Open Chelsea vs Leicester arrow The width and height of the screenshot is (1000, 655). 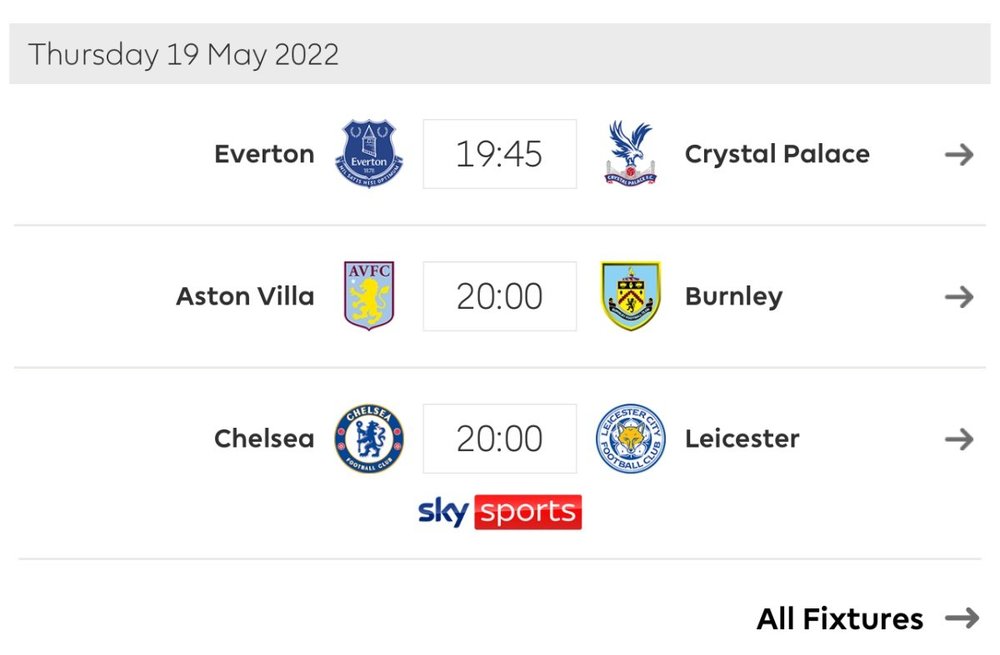pos(959,439)
